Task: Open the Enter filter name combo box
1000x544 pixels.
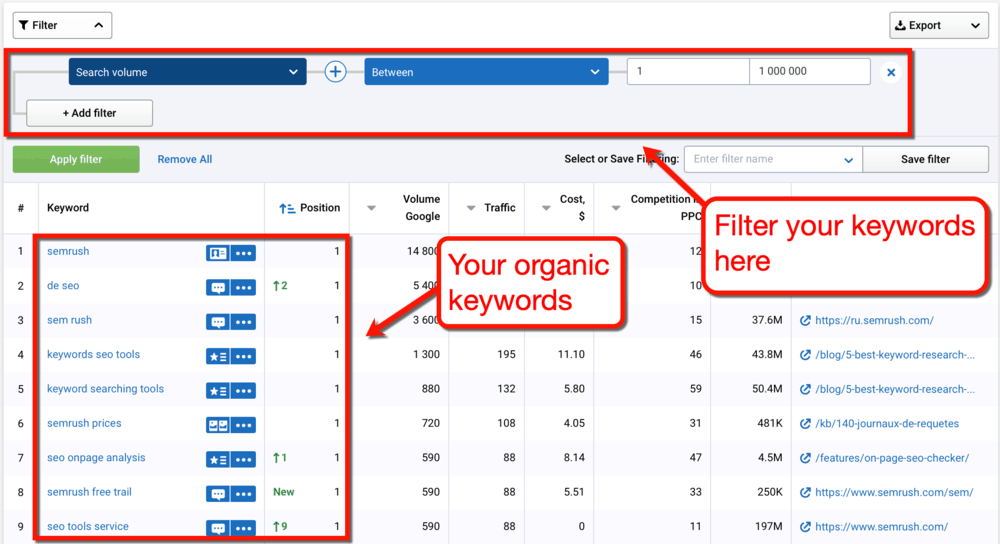Action: [773, 159]
